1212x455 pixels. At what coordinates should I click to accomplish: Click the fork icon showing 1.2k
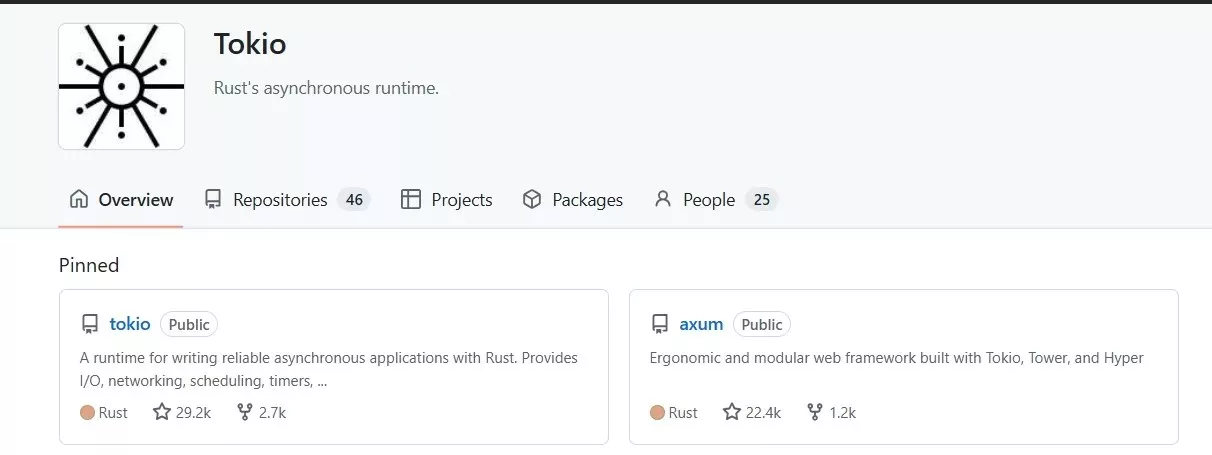point(815,412)
